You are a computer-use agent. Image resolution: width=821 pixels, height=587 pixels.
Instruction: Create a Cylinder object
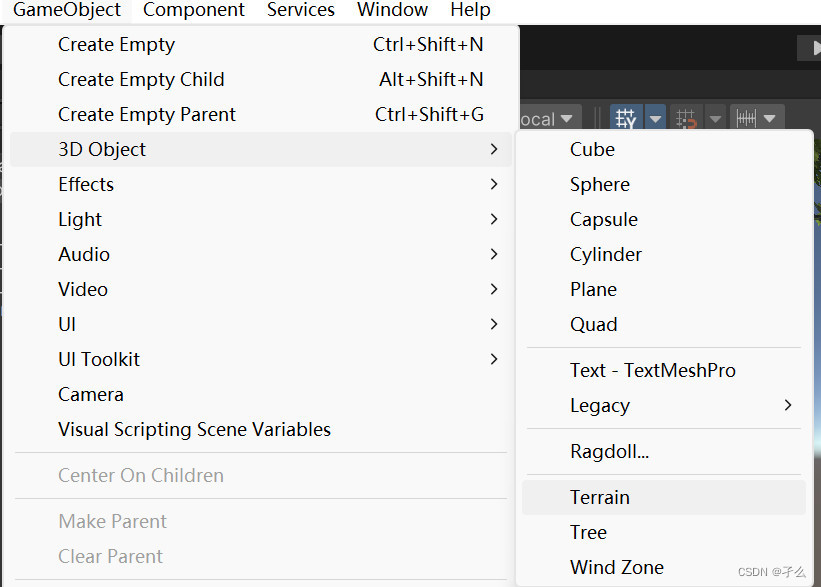click(663, 254)
